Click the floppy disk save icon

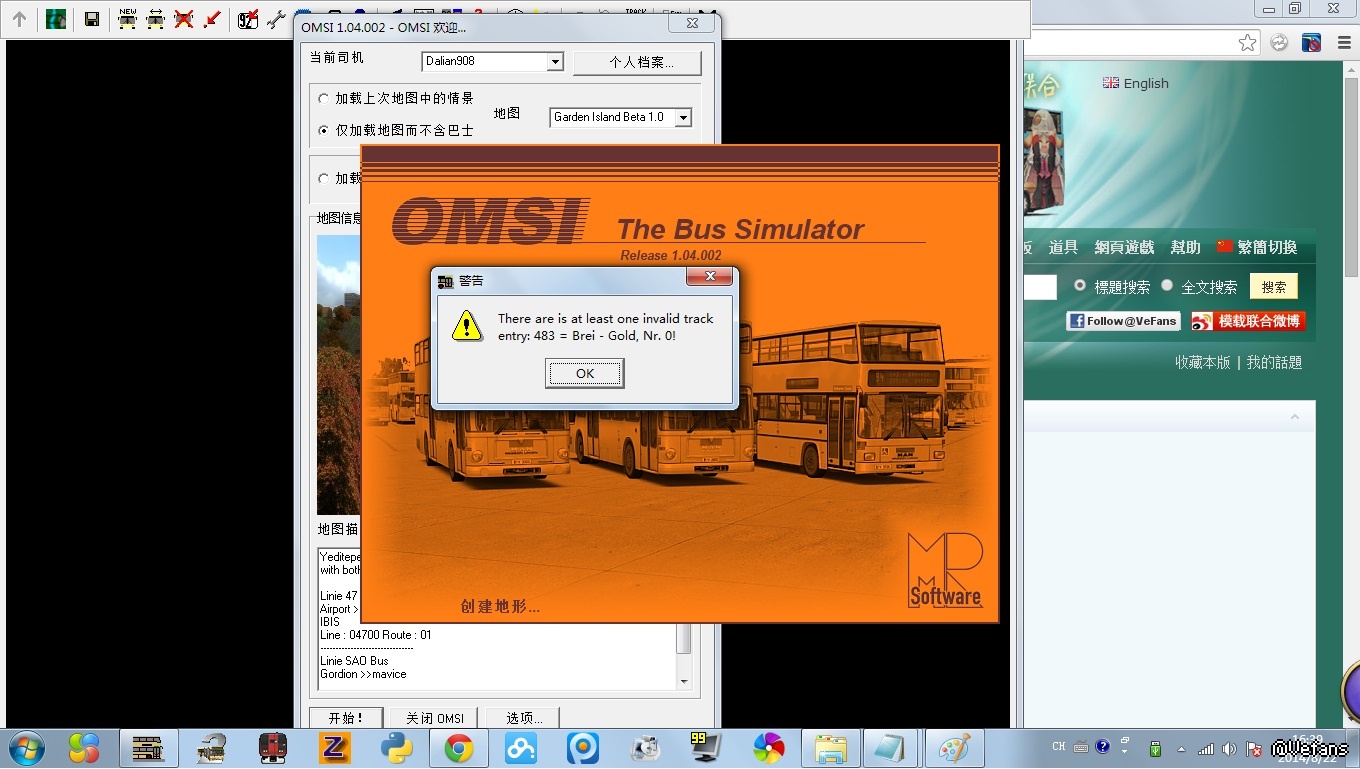pyautogui.click(x=92, y=19)
